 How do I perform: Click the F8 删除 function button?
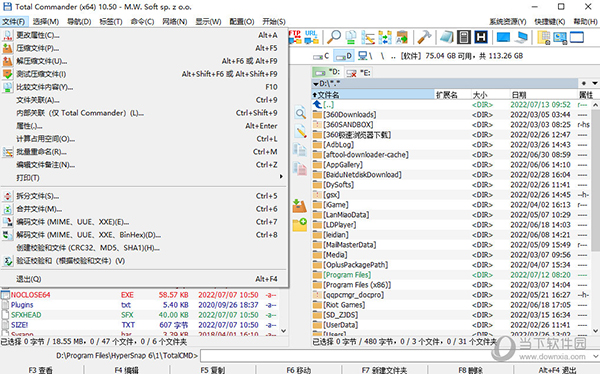pos(470,370)
